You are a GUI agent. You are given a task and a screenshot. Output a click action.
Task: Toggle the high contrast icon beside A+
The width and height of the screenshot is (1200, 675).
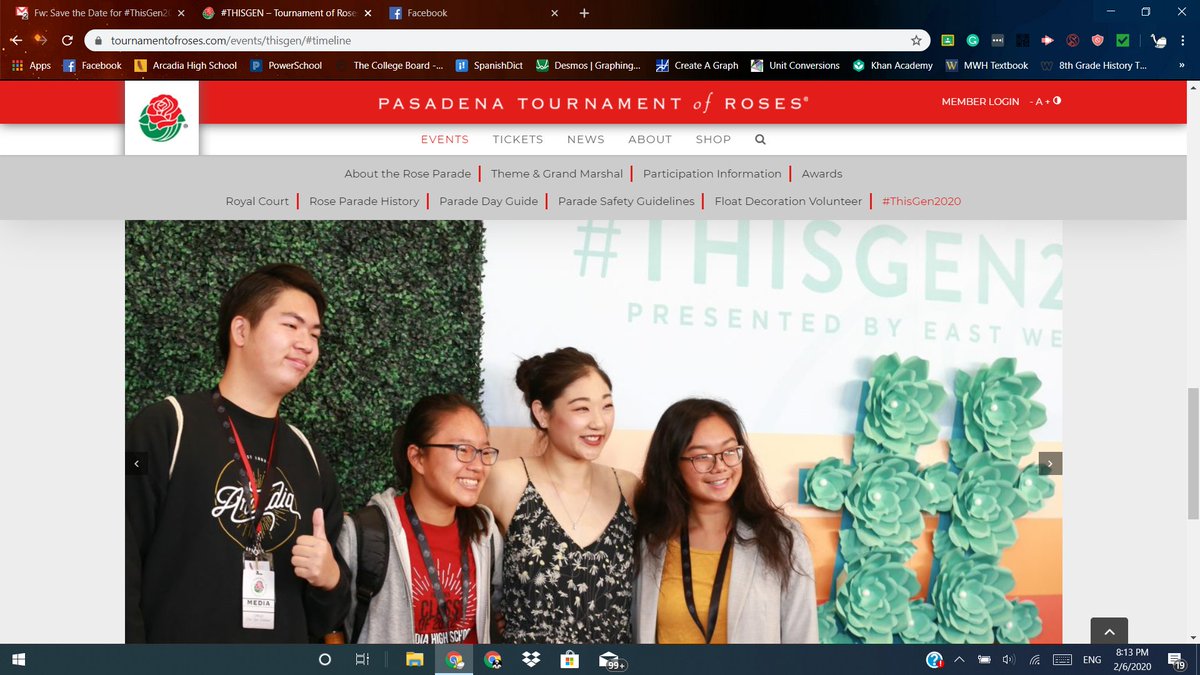tap(1057, 101)
